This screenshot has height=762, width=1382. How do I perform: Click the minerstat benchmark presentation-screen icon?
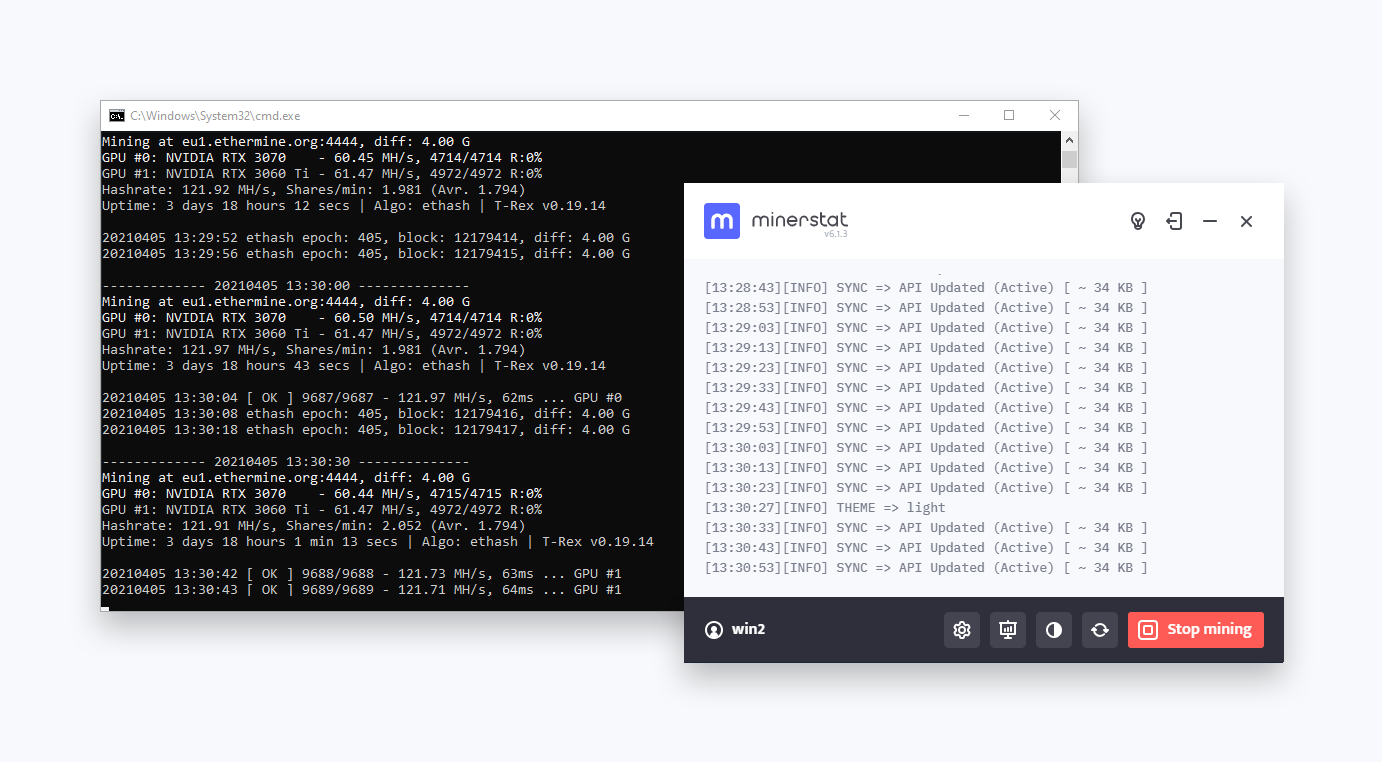(1008, 630)
